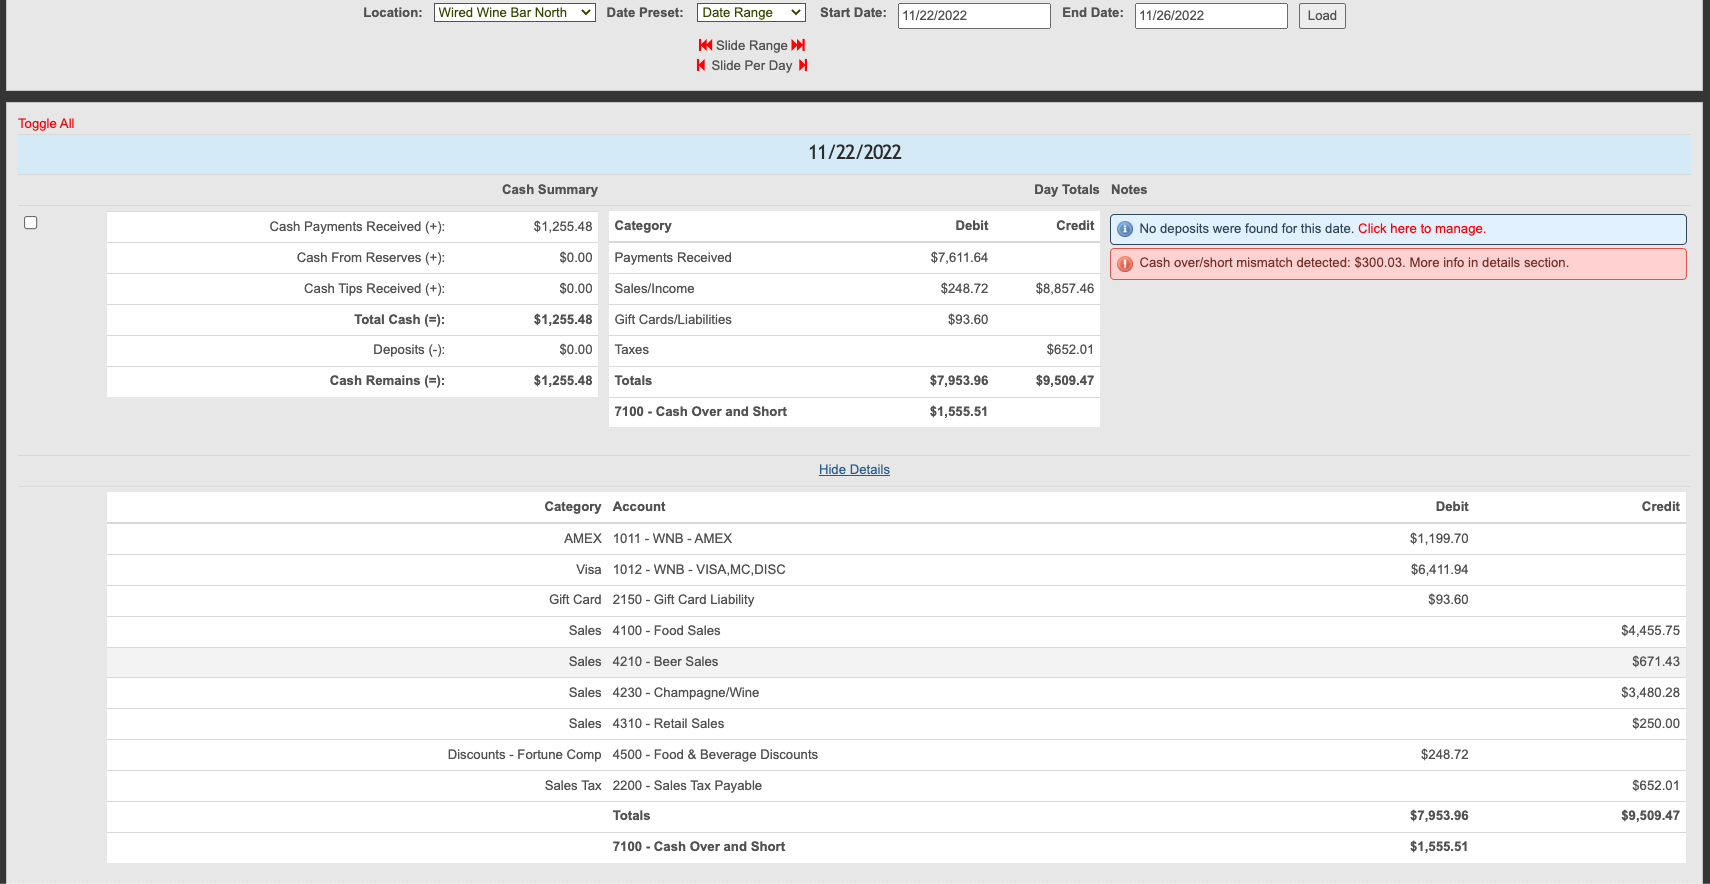The image size is (1710, 884).
Task: Open the Location dropdown Wired Wine Bar North
Action: coord(515,13)
